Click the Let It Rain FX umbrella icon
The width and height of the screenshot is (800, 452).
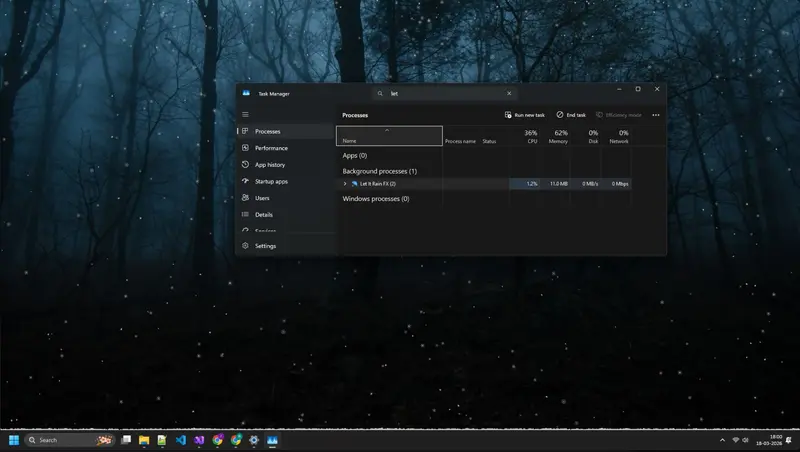click(355, 184)
